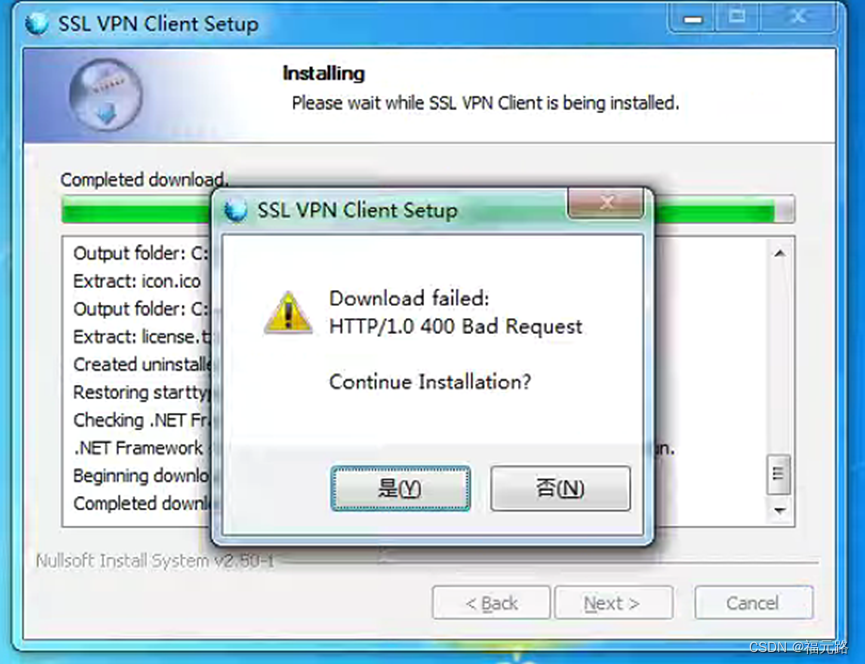
Task: Select the 'Extract: license.t' log line
Action: [142, 336]
